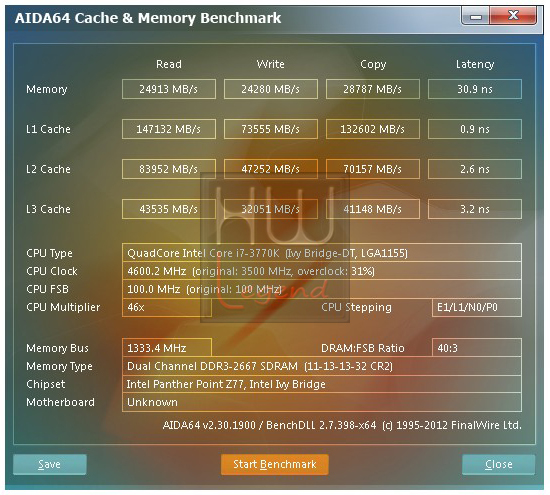Click the red X window close icon

(x=513, y=15)
